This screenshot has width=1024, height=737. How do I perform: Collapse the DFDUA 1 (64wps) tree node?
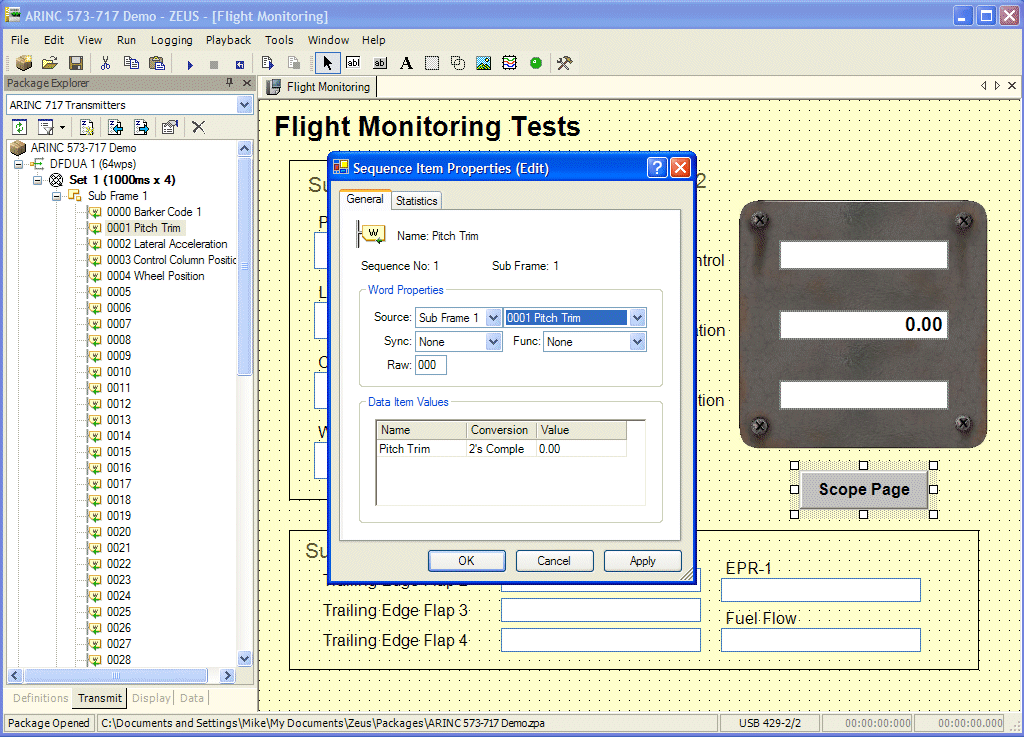tap(19, 164)
